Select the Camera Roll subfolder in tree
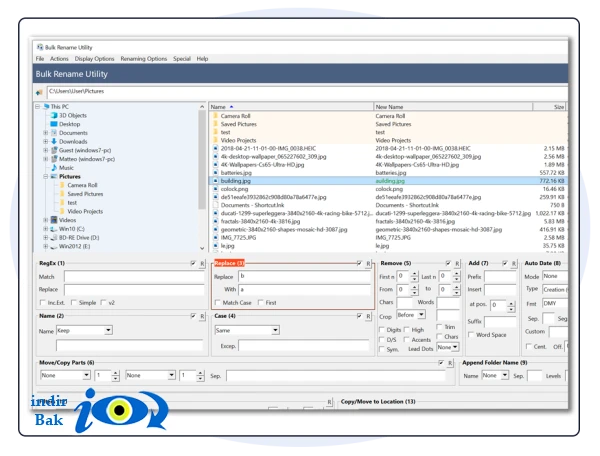Image resolution: width=600 pixels, height=456 pixels. (x=82, y=185)
